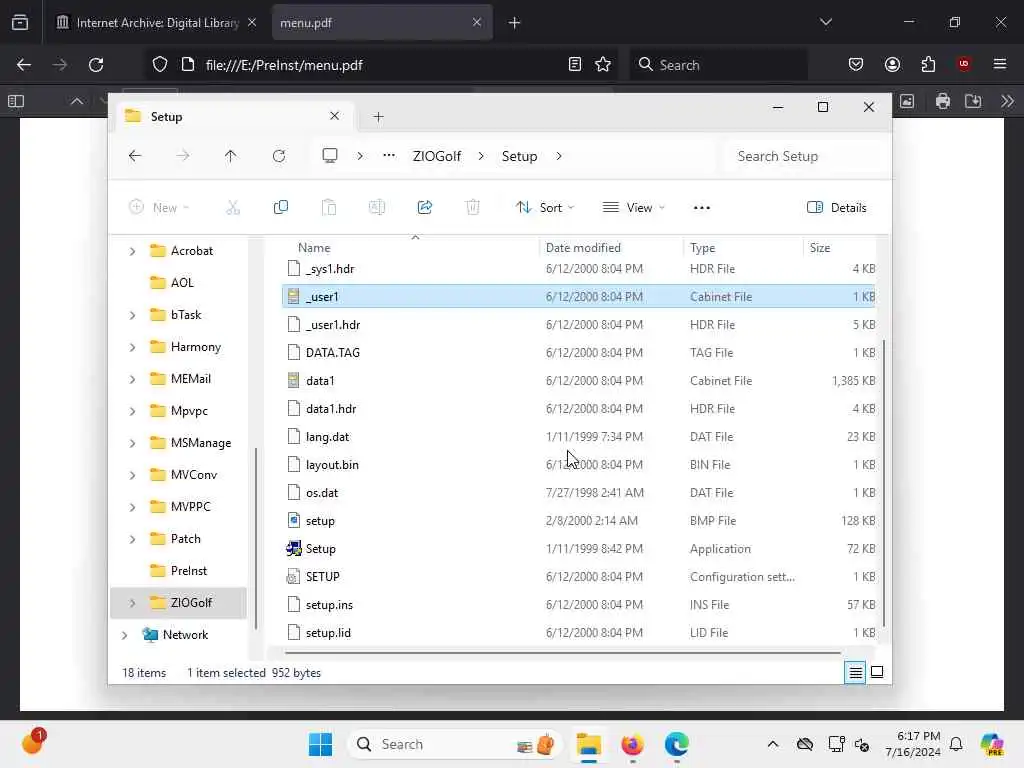The width and height of the screenshot is (1024, 768).
Task: Open Windows Start menu
Action: [320, 744]
